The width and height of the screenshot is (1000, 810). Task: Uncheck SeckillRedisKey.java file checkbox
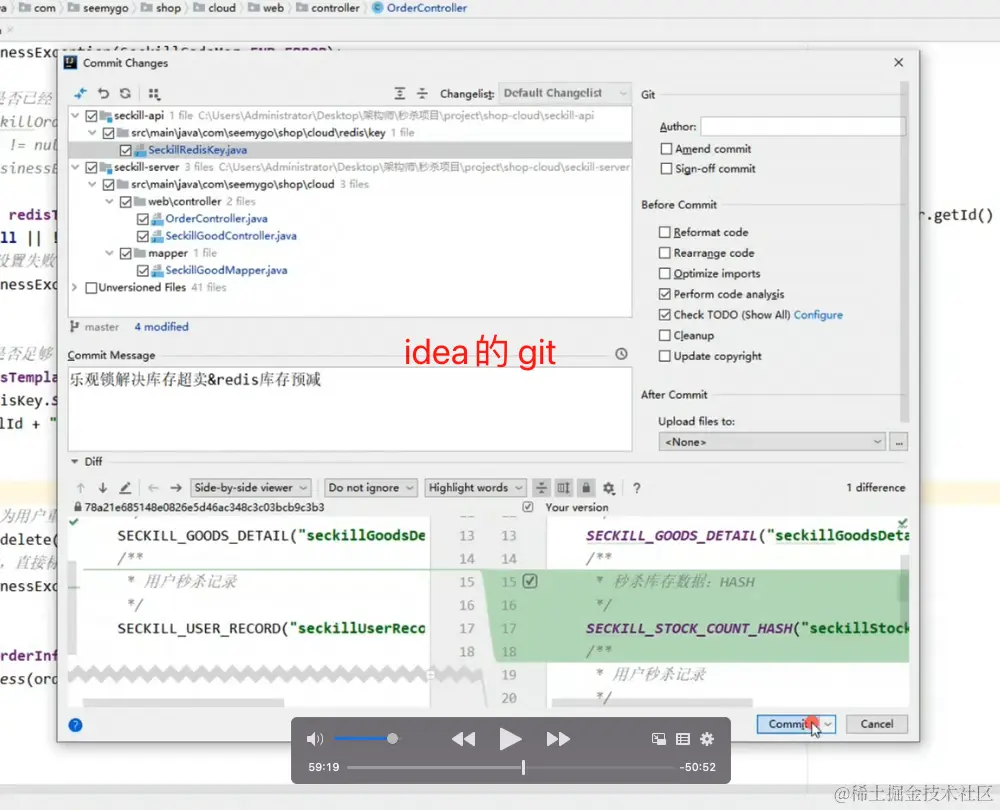(x=126, y=151)
